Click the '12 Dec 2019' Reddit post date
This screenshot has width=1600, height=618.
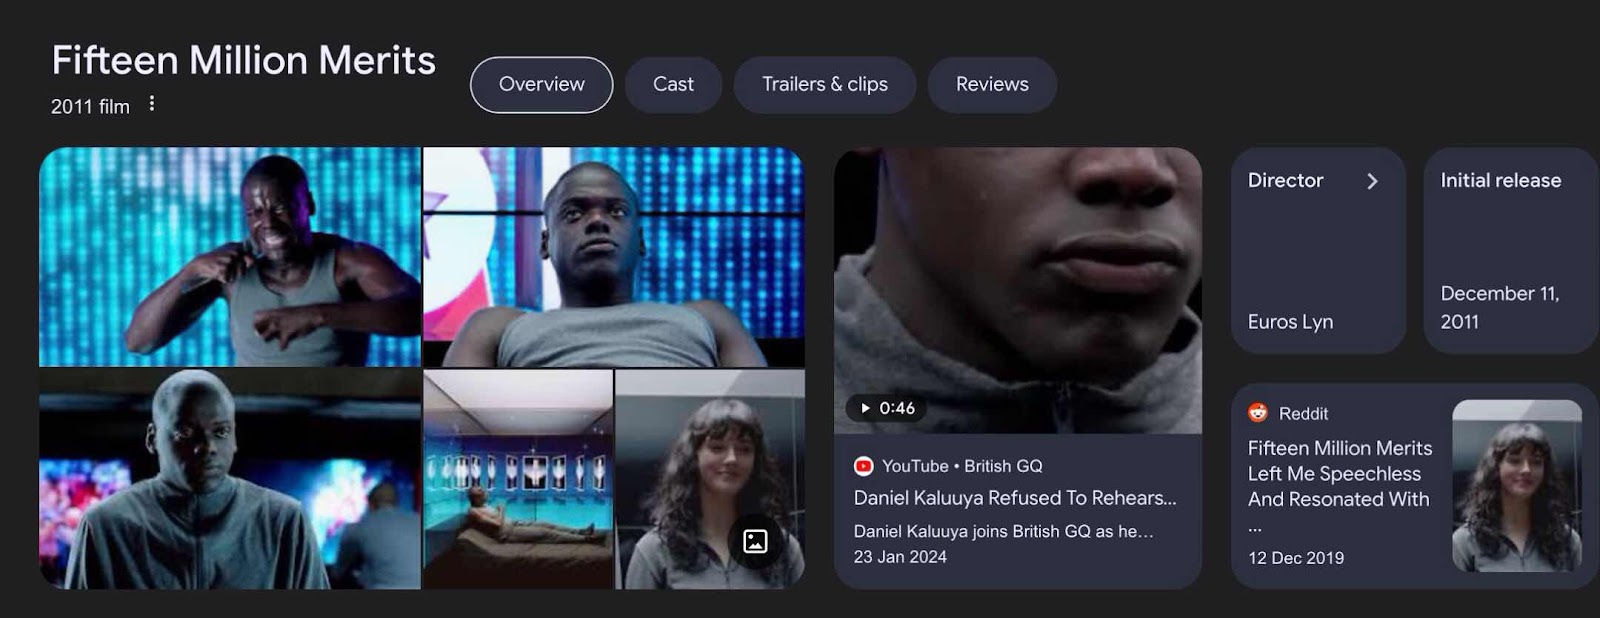(1296, 558)
